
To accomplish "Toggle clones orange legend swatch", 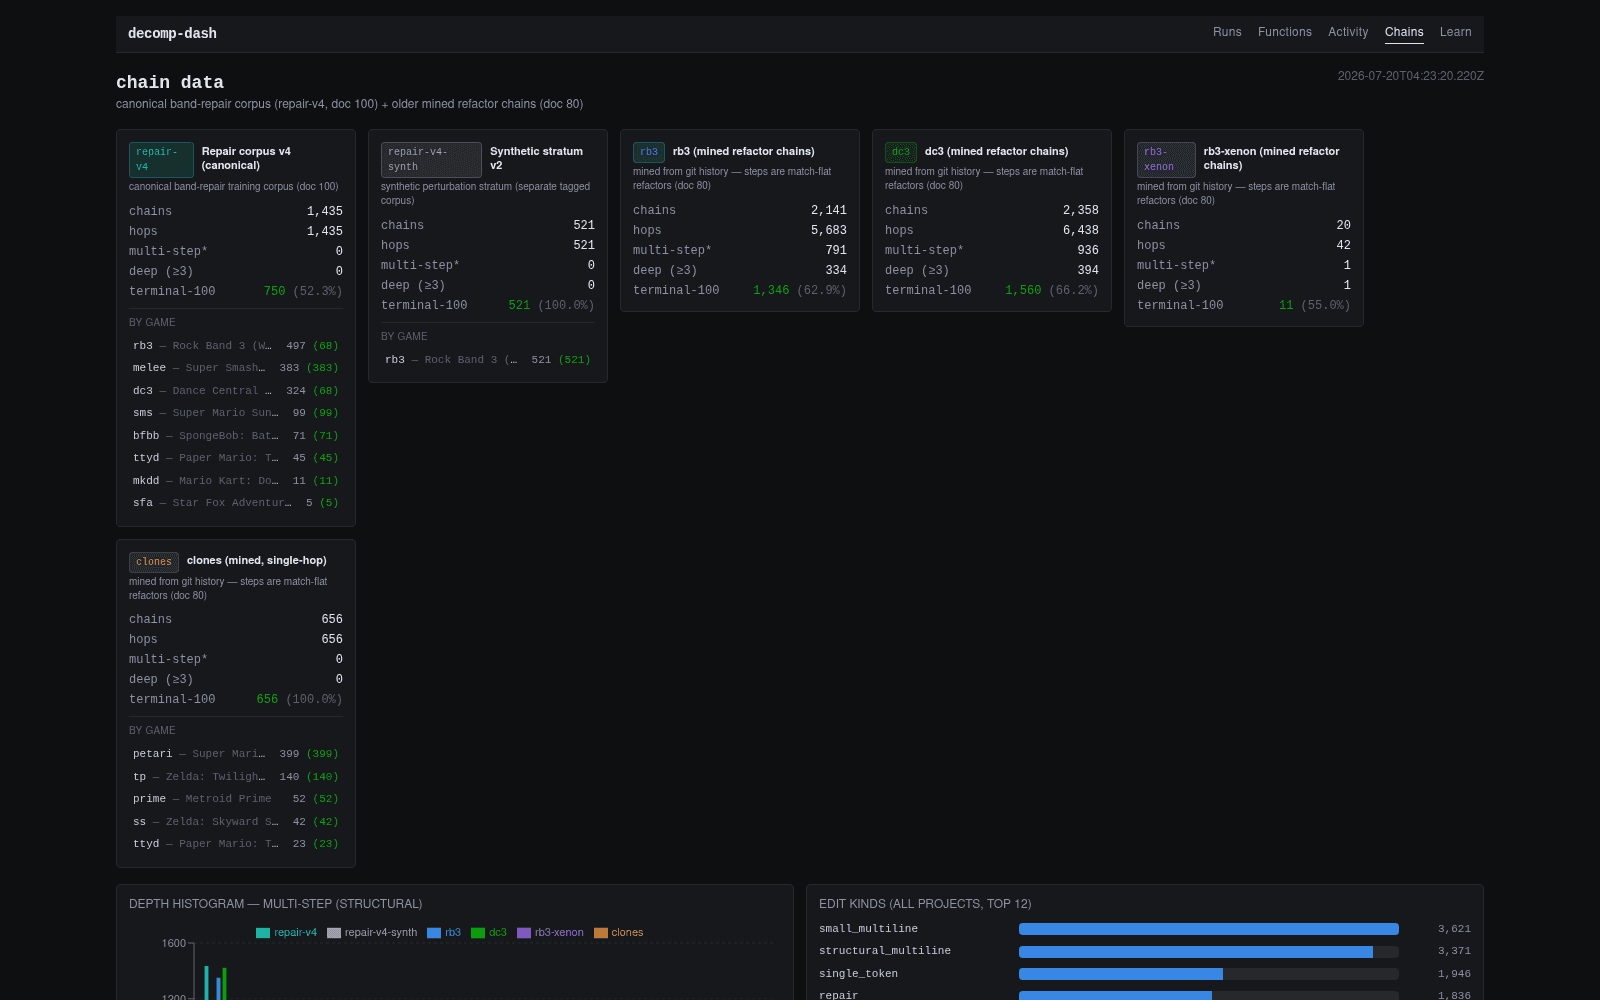I will (x=601, y=933).
